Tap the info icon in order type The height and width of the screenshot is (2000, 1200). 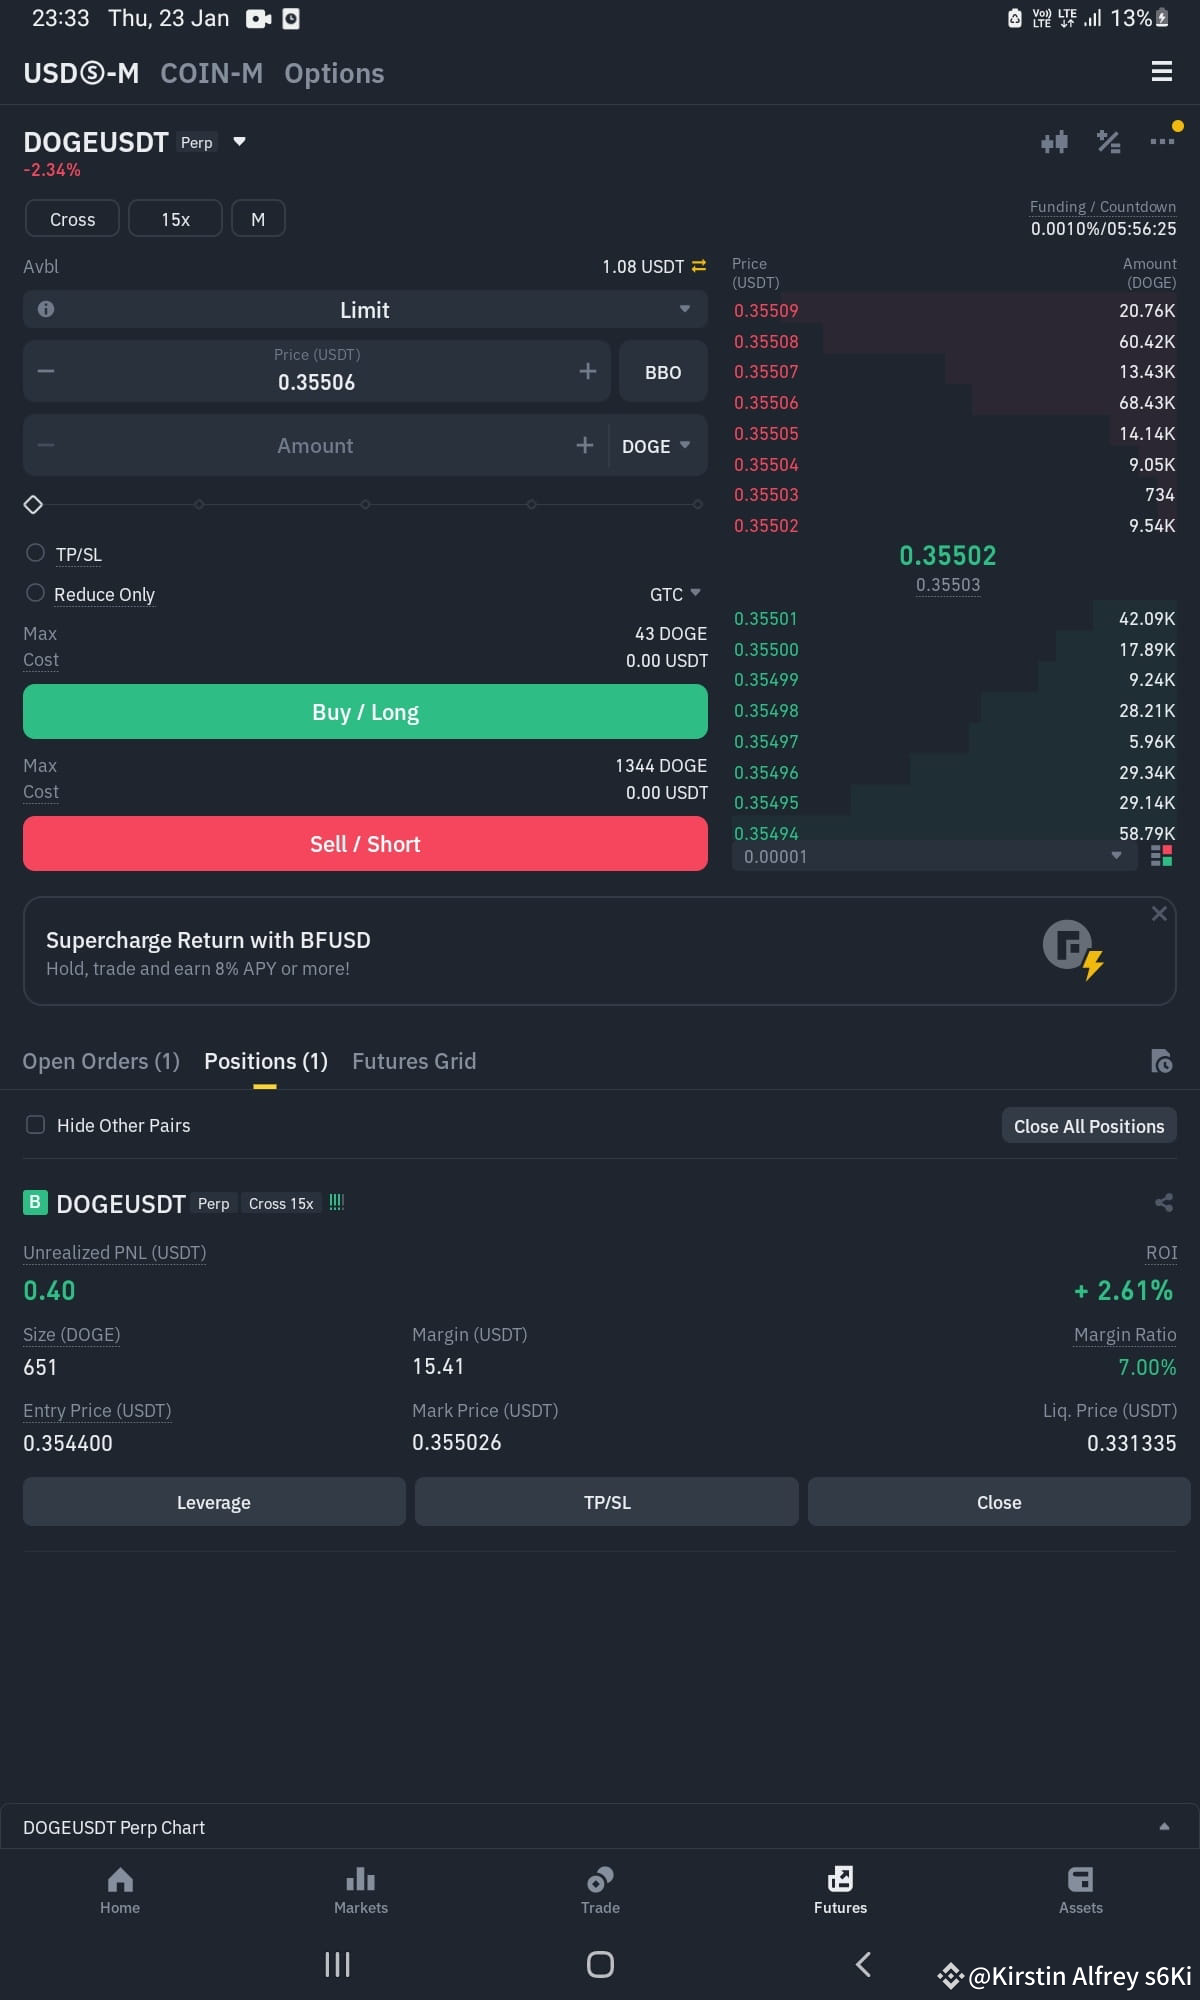[46, 309]
